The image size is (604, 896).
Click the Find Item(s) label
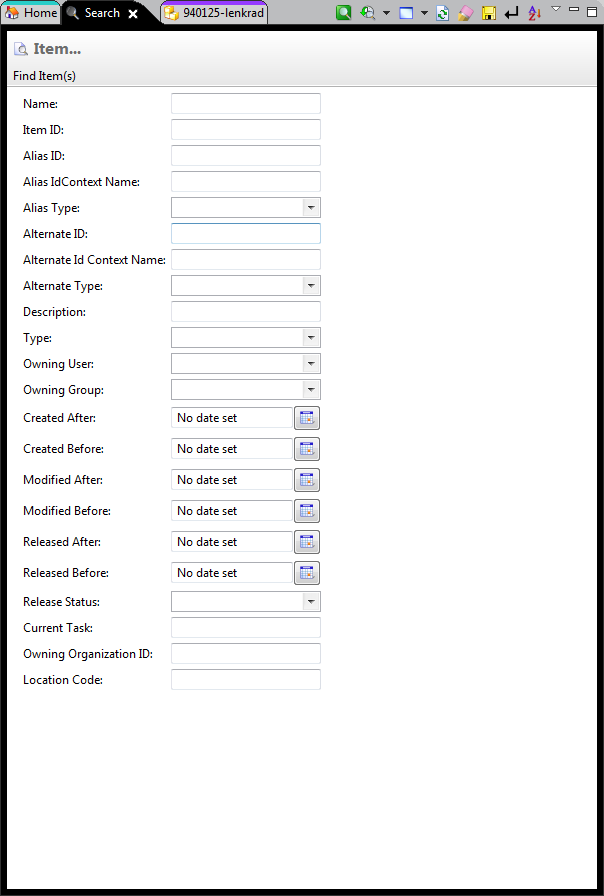coord(45,76)
